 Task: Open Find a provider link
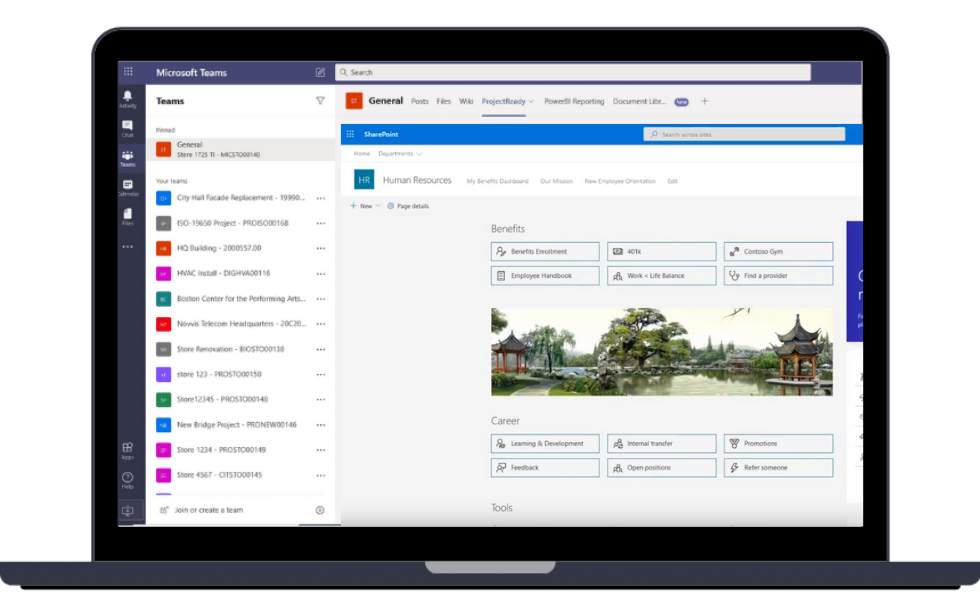[778, 276]
